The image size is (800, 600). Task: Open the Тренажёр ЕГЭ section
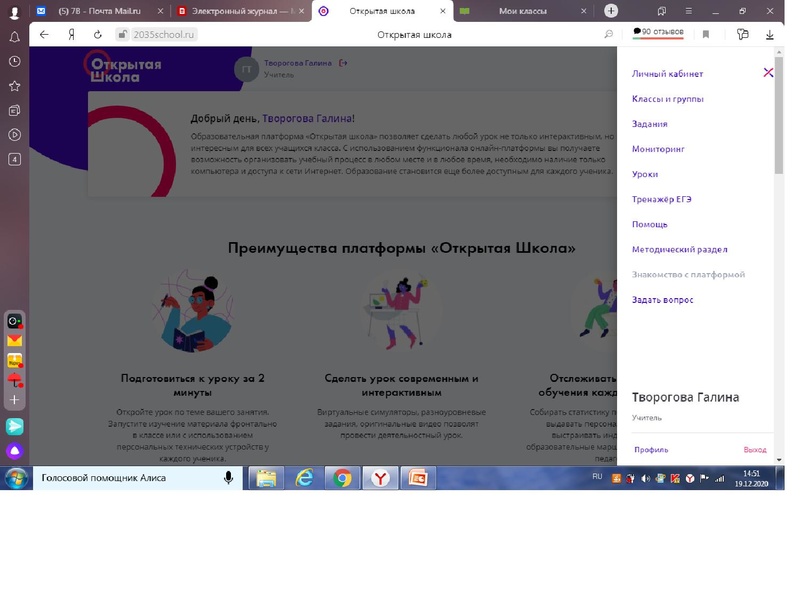coord(662,200)
